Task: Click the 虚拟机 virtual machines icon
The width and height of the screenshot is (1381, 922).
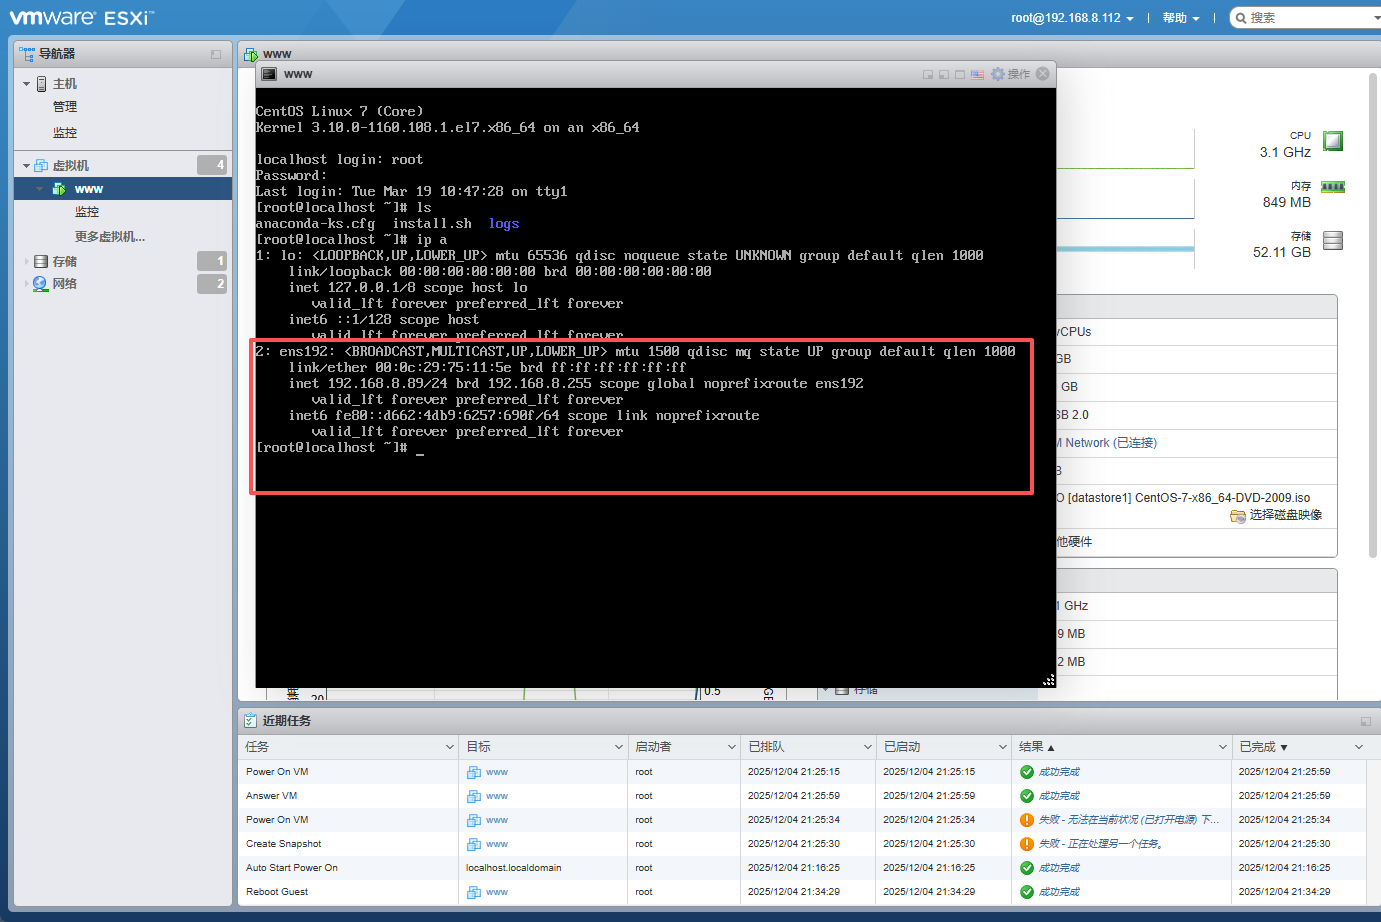Action: point(41,166)
